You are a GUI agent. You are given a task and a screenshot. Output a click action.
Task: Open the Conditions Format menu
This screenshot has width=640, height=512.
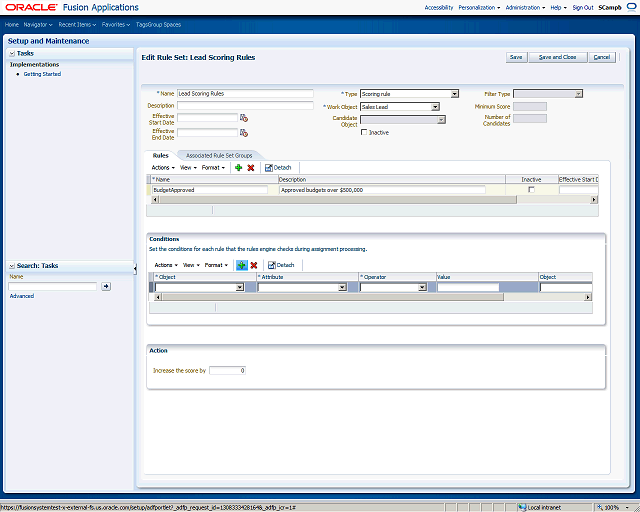[x=216, y=265]
